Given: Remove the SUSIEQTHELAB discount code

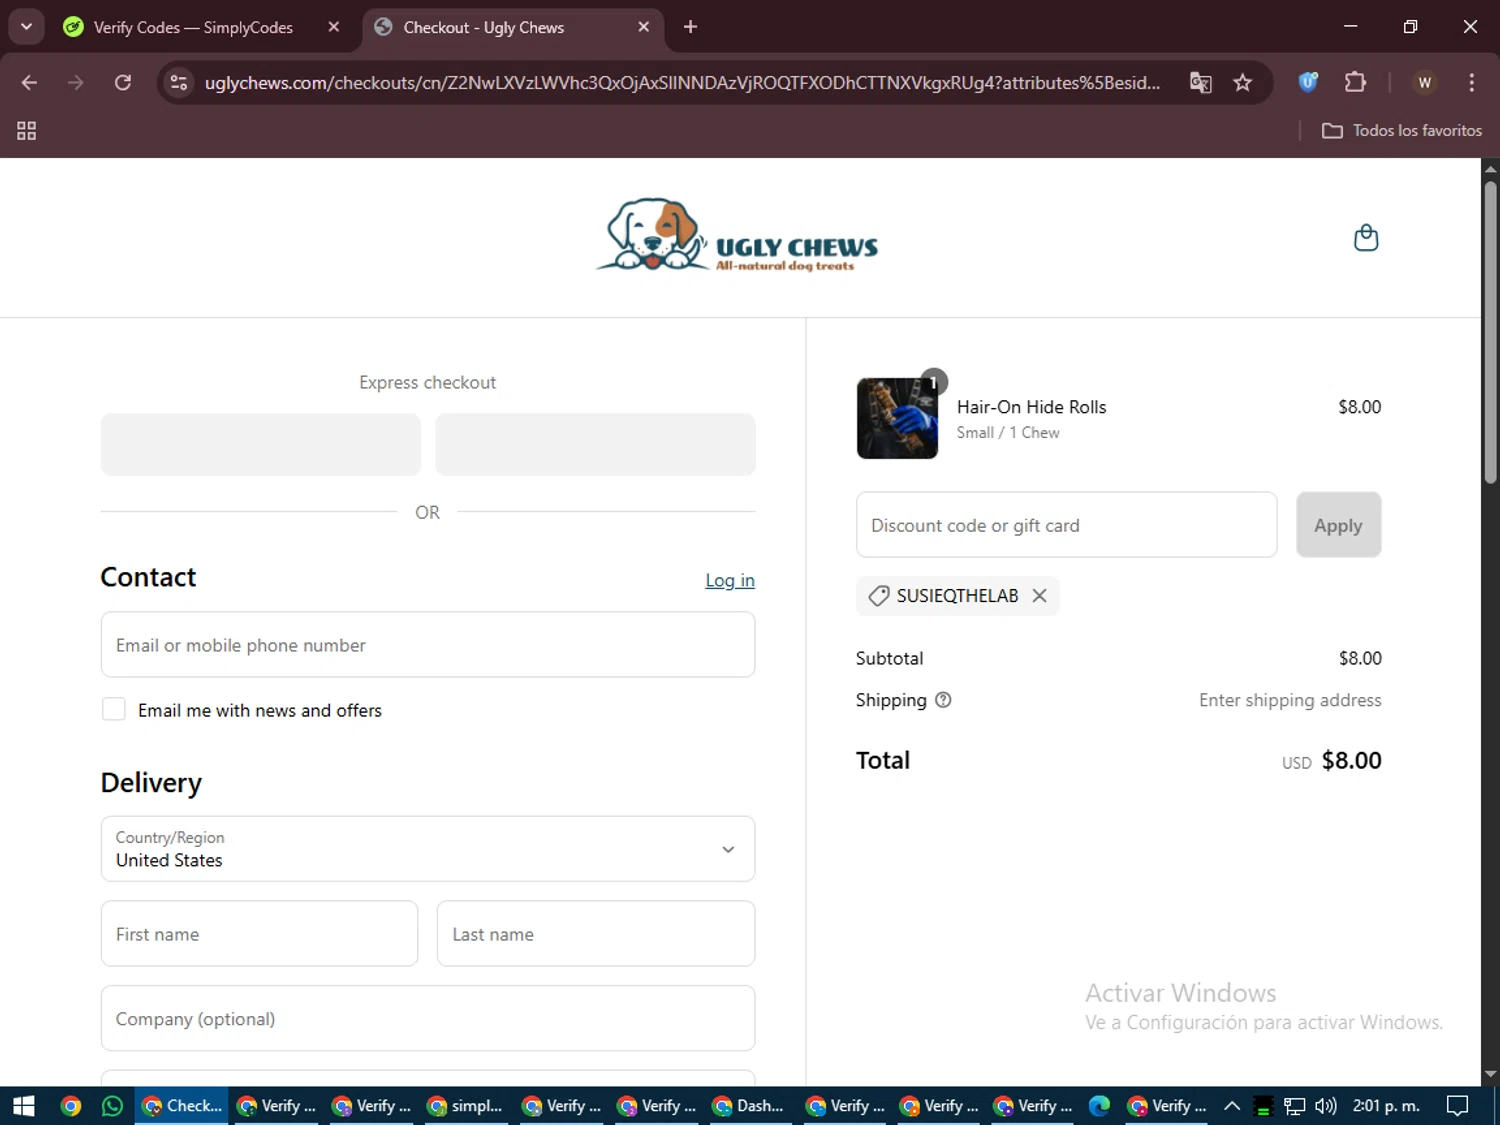Looking at the screenshot, I should click(1040, 596).
